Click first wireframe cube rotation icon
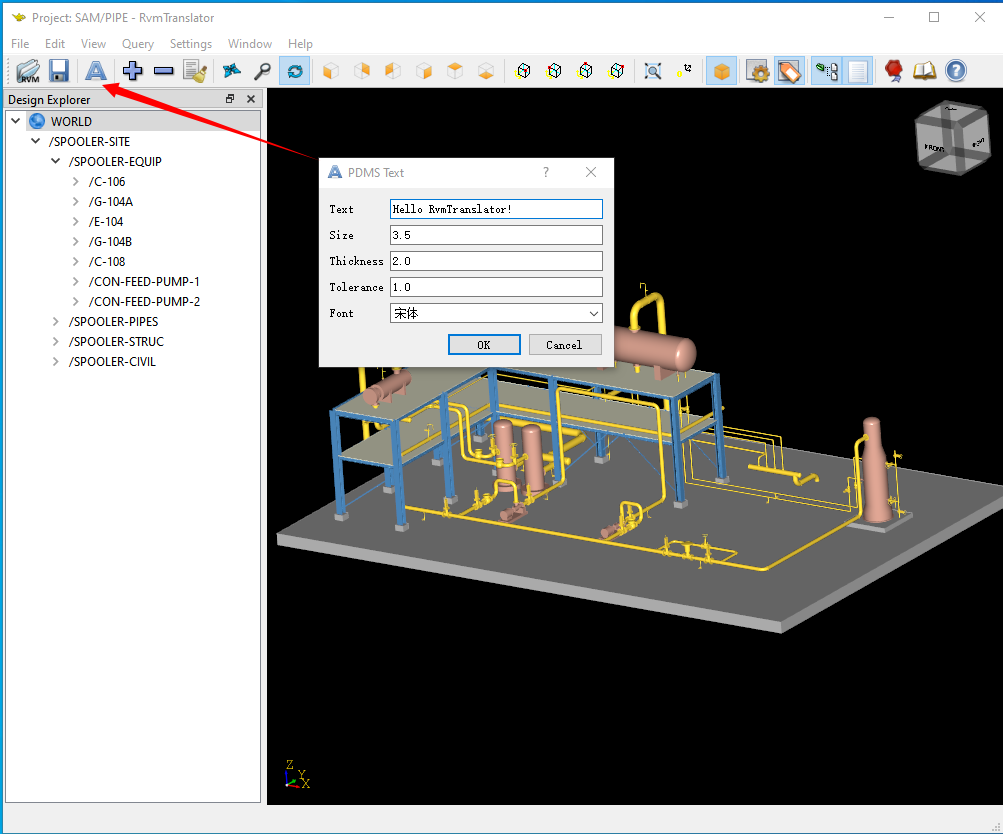1003x834 pixels. [523, 71]
